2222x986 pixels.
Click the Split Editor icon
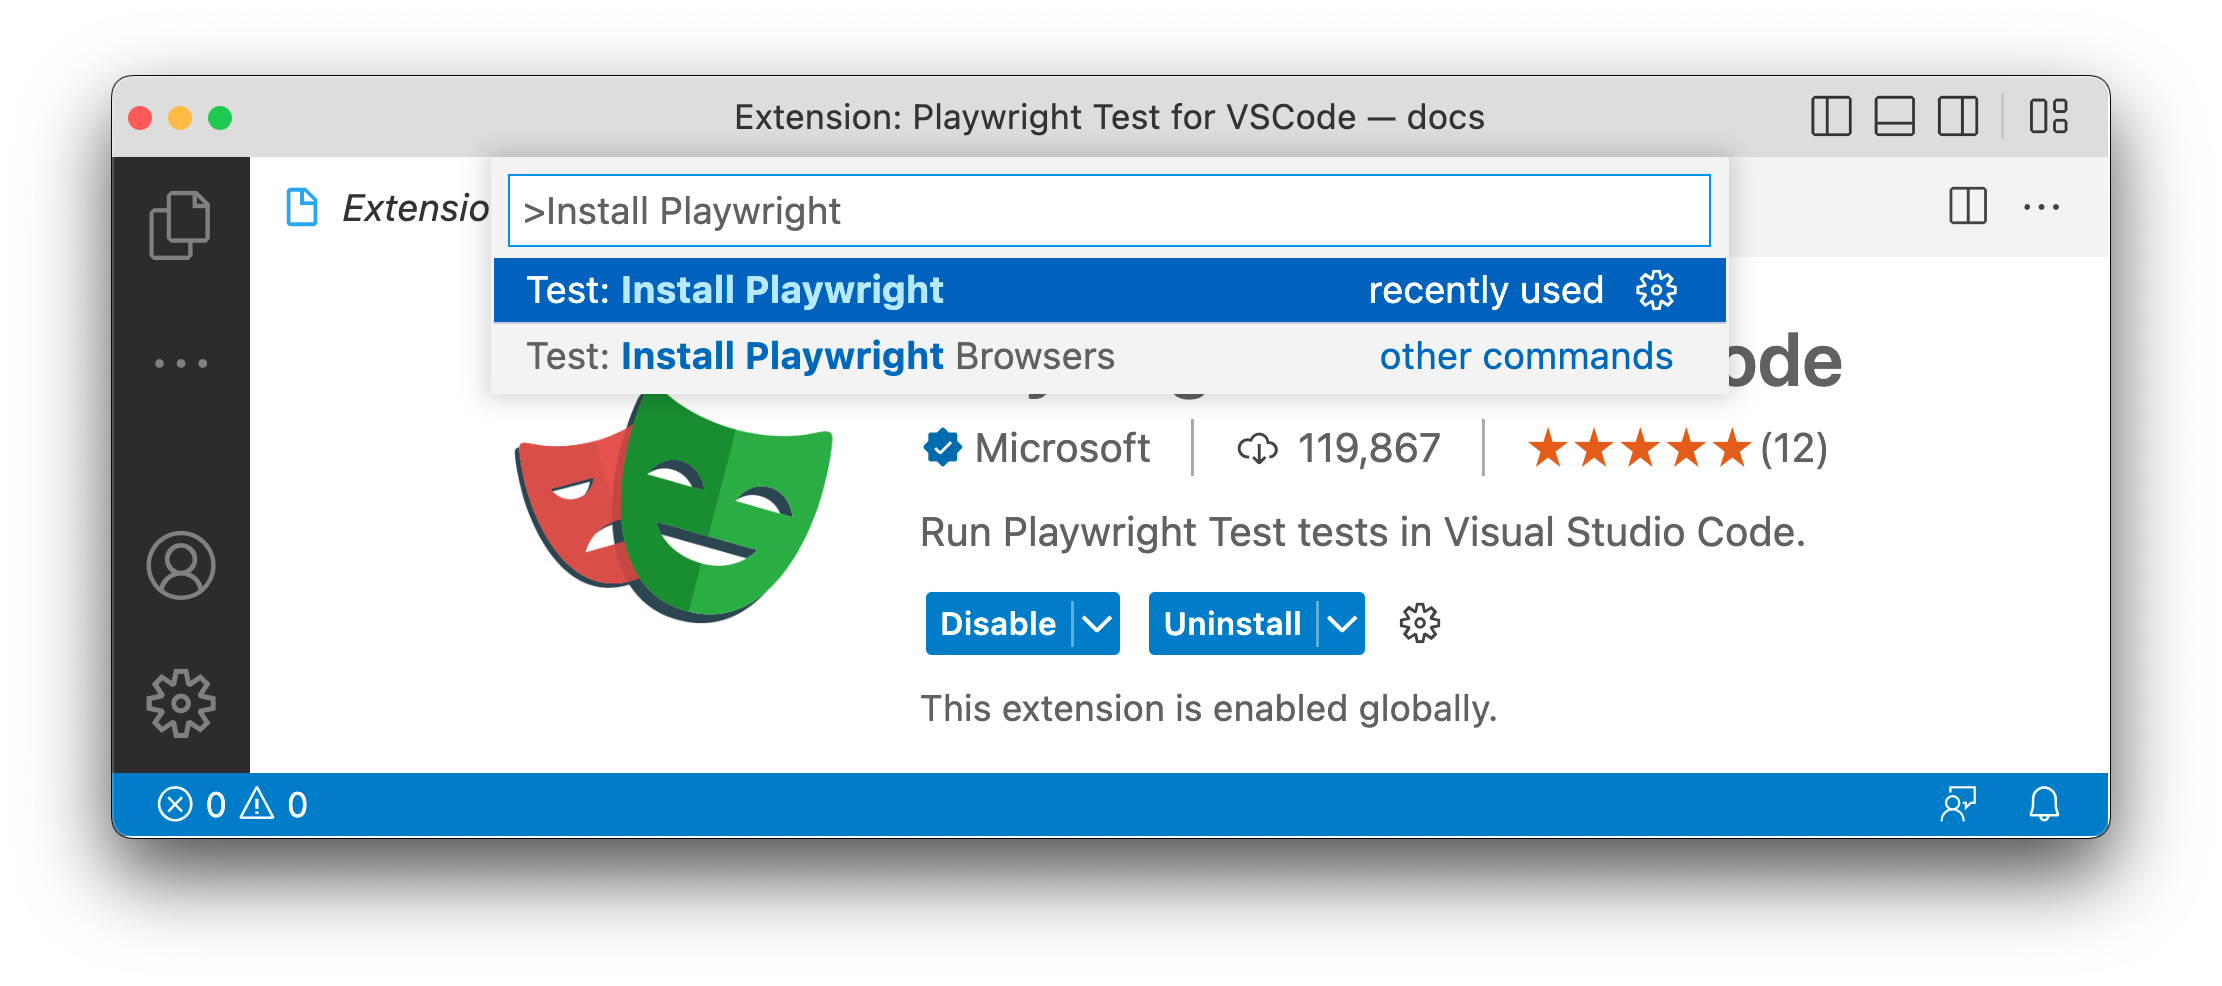tap(1966, 207)
